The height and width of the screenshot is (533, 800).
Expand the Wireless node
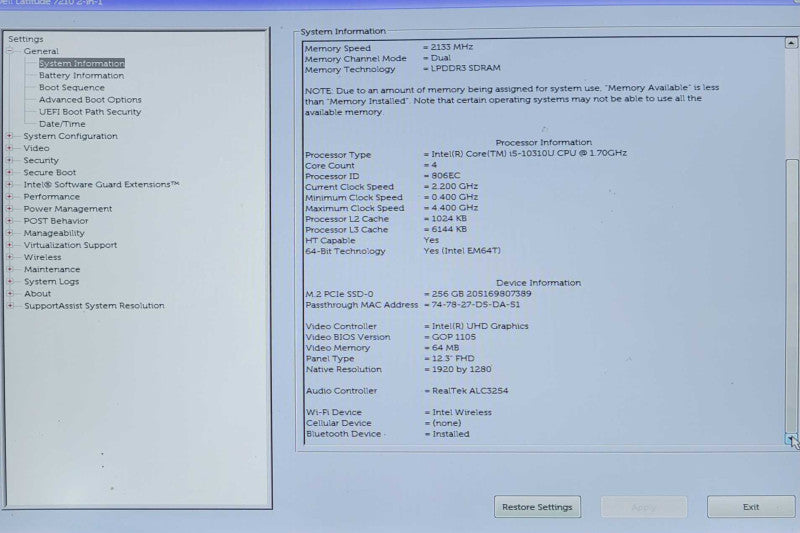(x=9, y=257)
